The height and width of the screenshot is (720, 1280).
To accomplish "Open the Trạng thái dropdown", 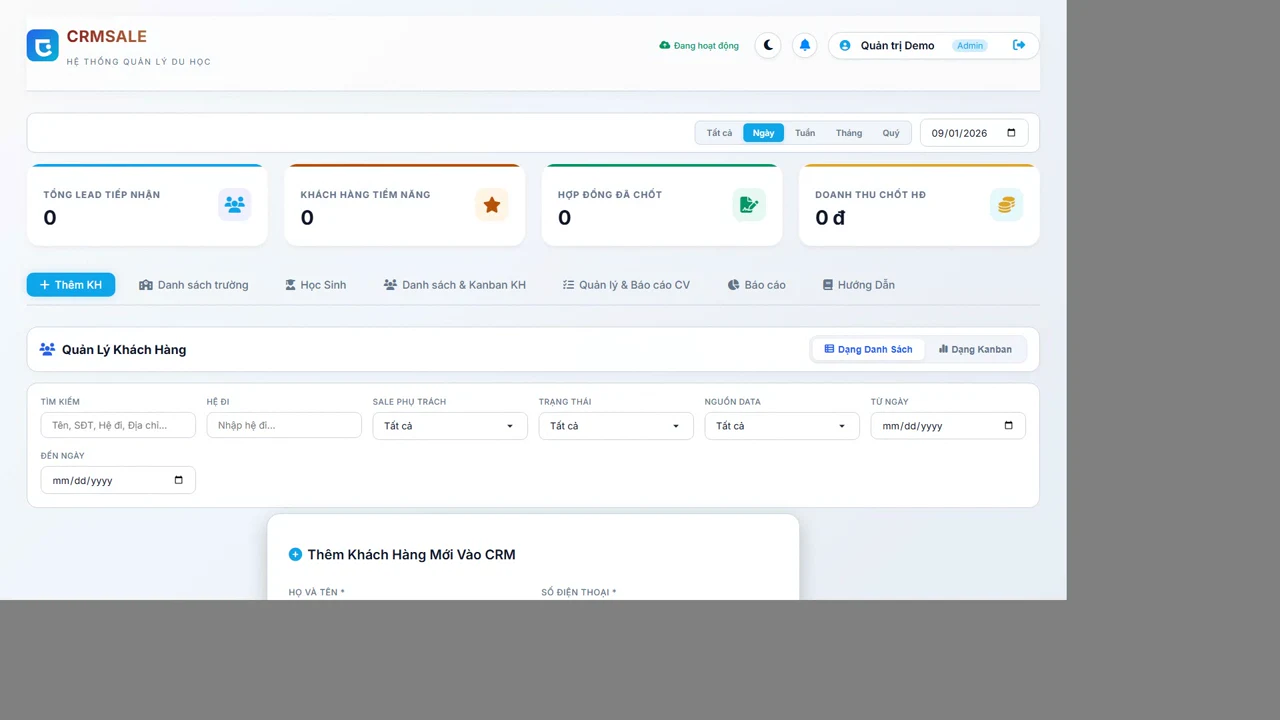I will 616,426.
